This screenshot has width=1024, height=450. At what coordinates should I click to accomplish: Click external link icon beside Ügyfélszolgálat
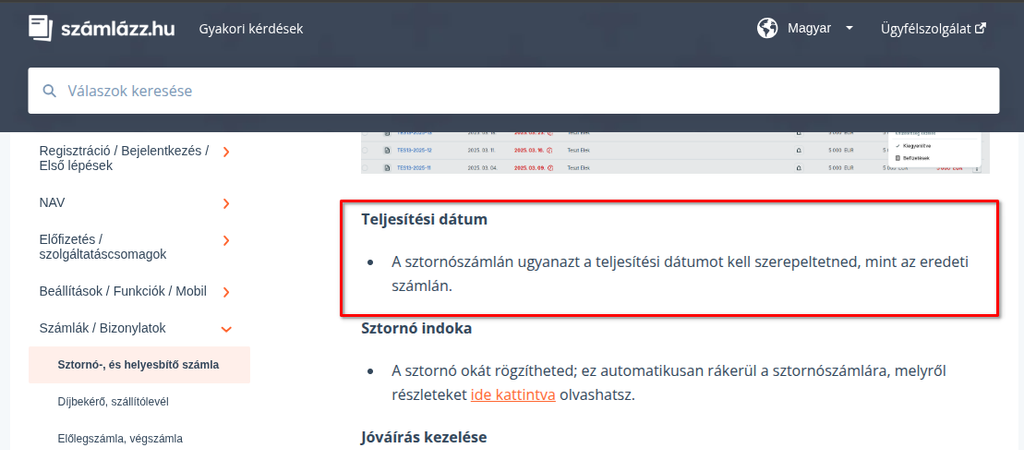click(981, 28)
